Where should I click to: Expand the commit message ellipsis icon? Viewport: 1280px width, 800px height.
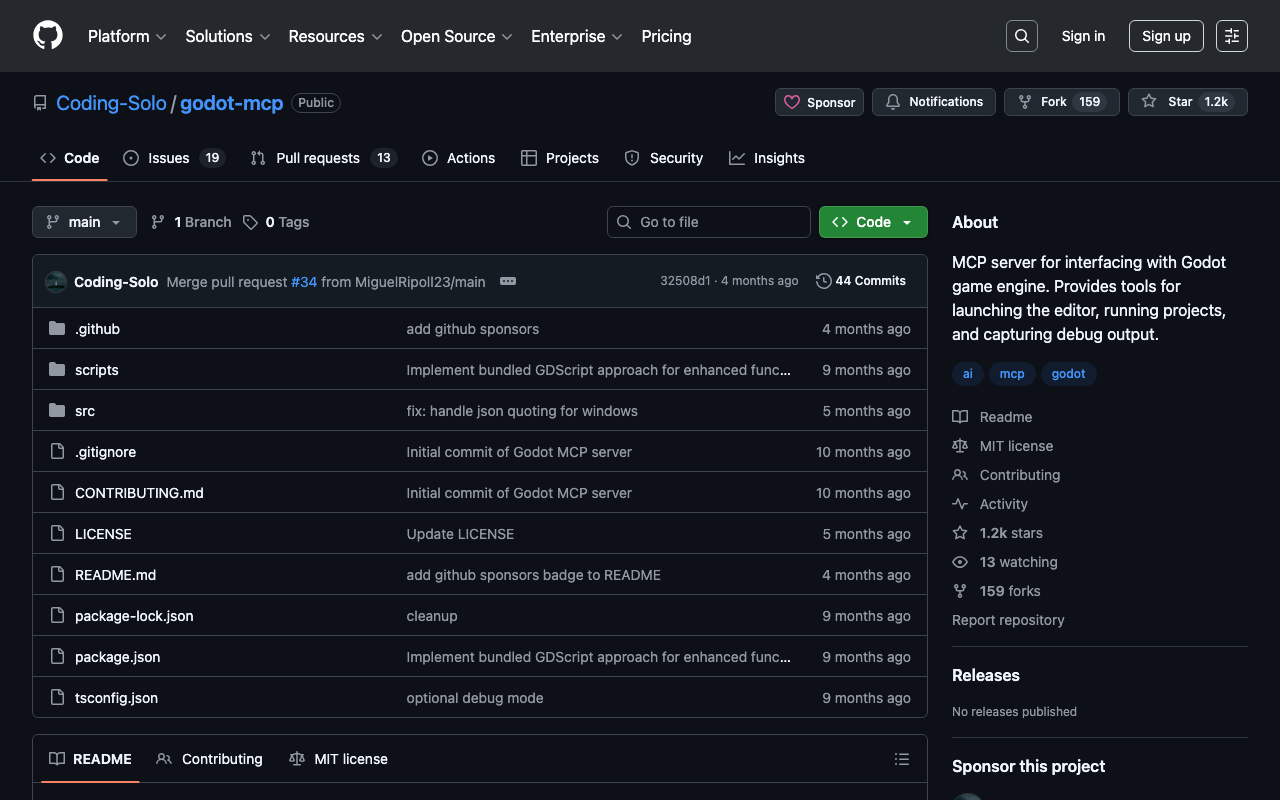508,281
